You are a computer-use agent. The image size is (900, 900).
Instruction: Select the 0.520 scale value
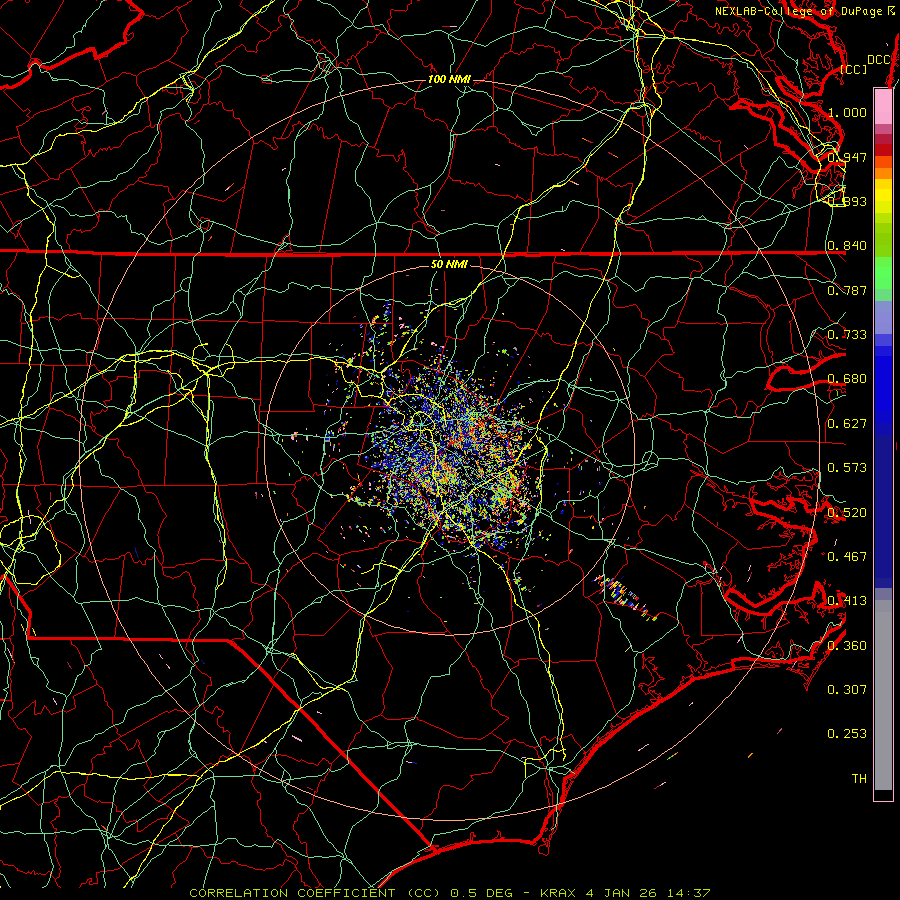pos(847,513)
